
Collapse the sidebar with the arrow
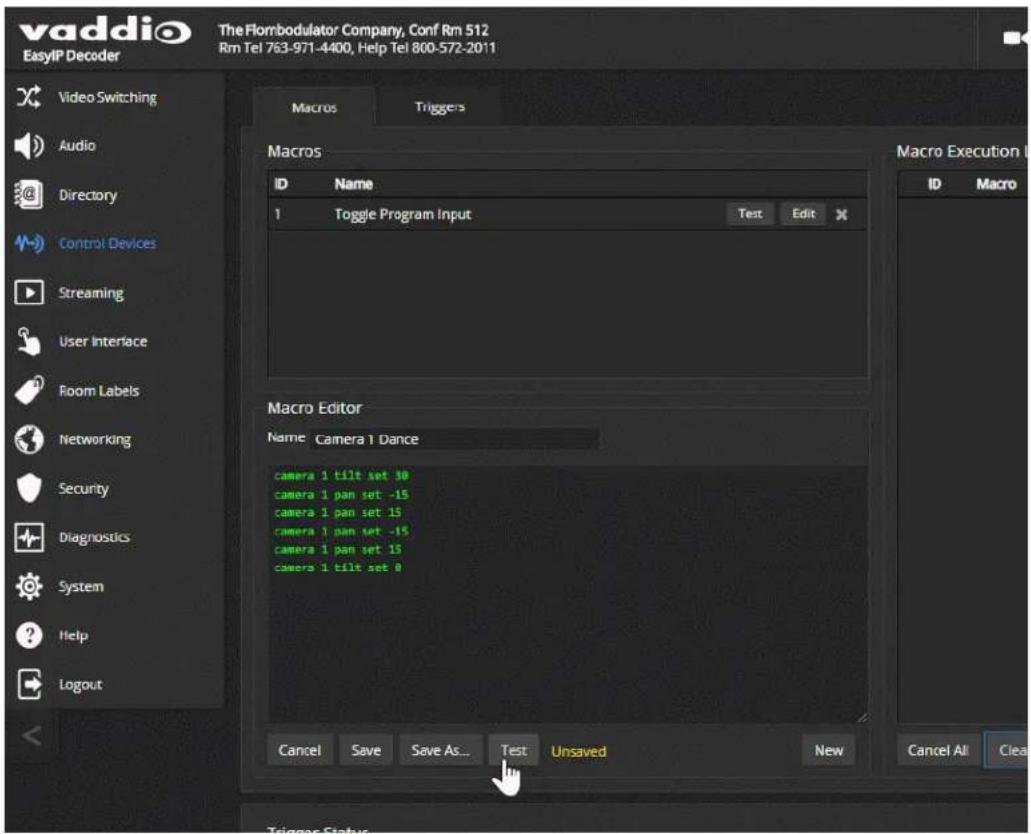[31, 735]
